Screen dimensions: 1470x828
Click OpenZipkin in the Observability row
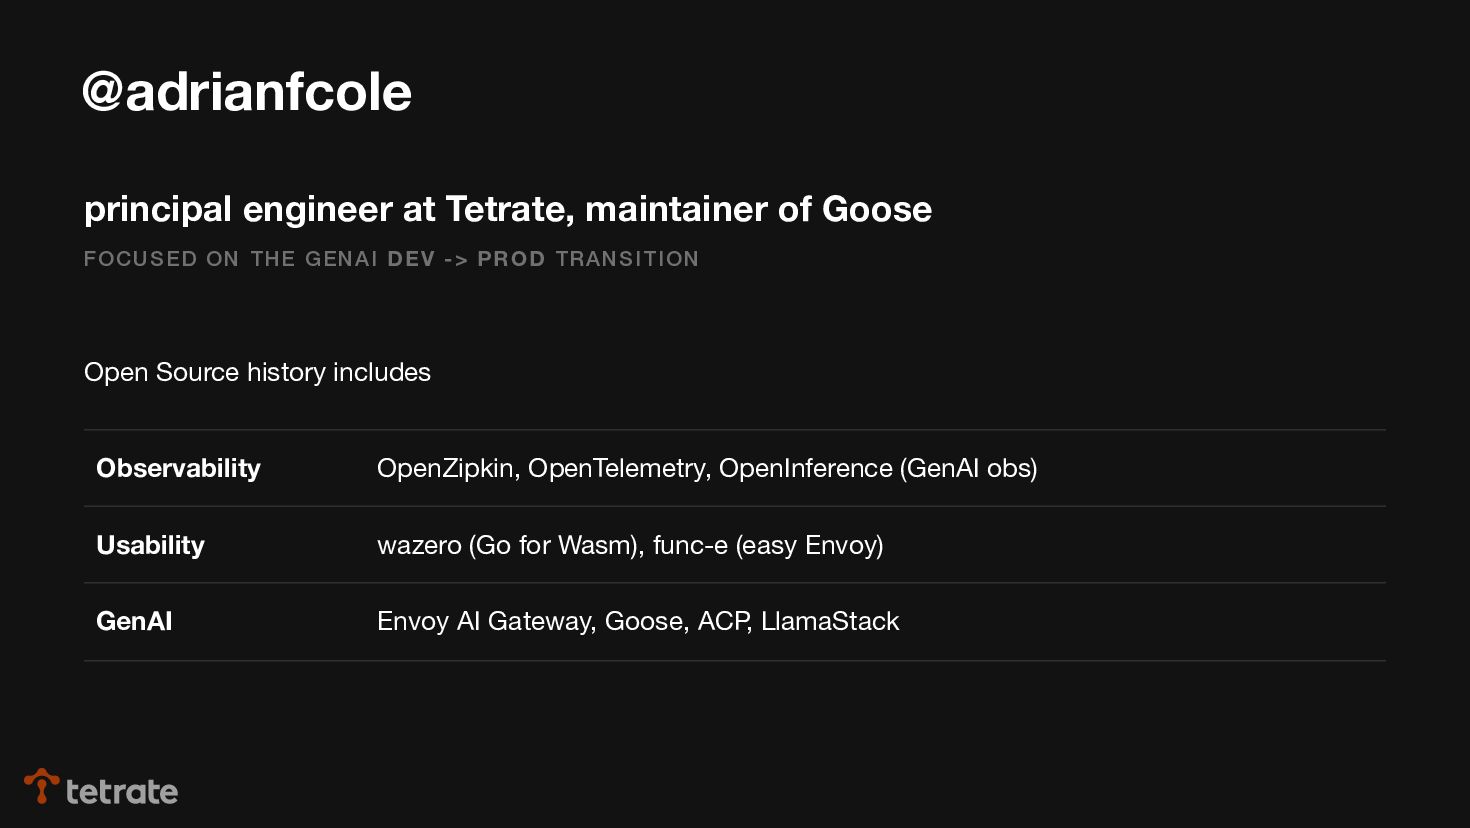(446, 468)
